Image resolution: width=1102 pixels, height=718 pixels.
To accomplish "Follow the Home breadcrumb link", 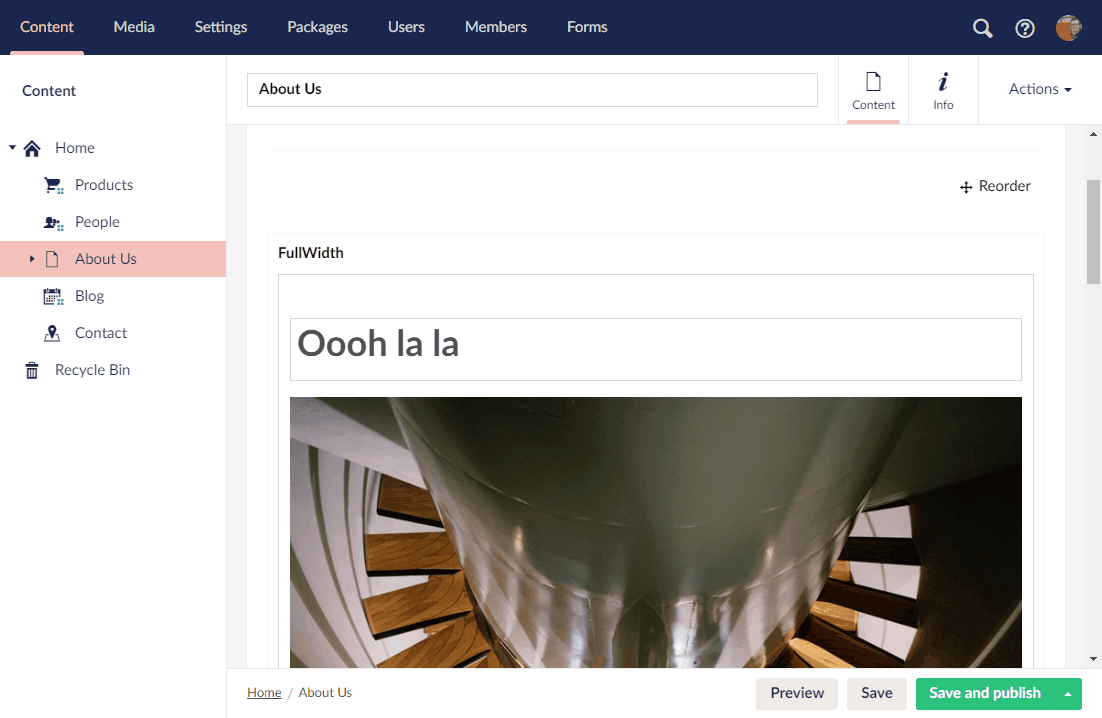I will pos(264,693).
